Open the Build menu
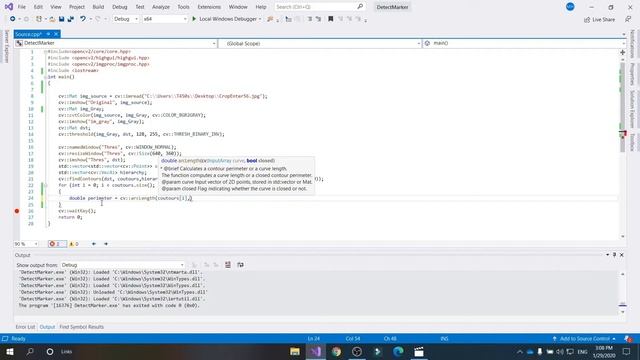This screenshot has height=360, width=640. [98, 7]
